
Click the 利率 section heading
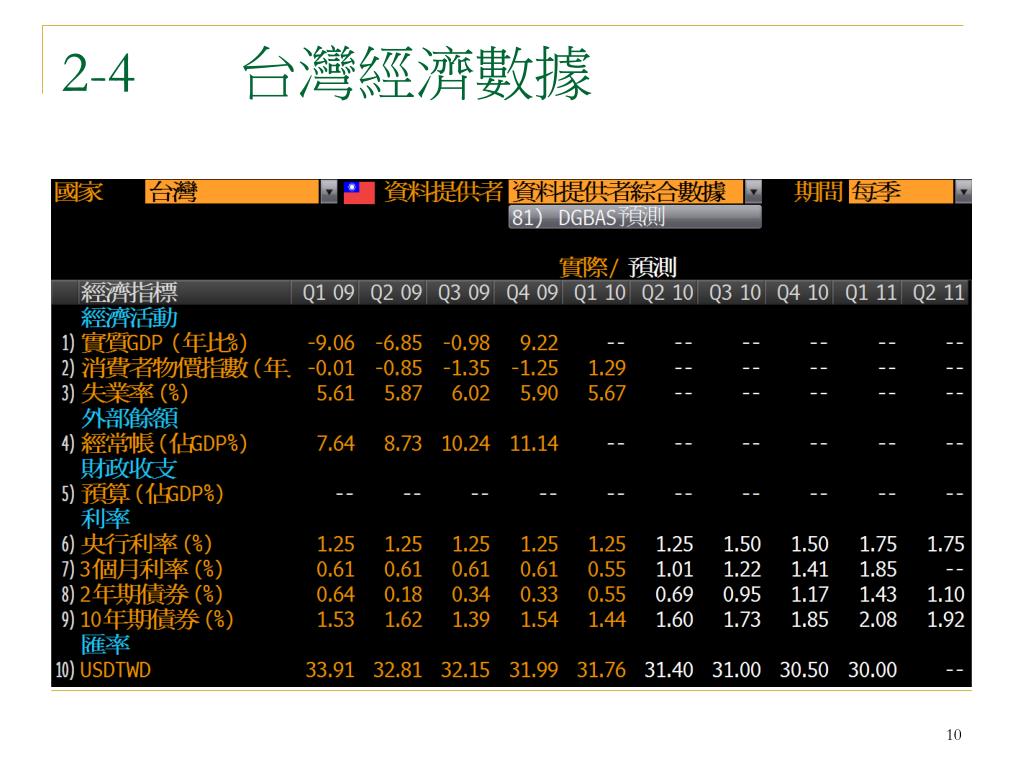(x=105, y=519)
